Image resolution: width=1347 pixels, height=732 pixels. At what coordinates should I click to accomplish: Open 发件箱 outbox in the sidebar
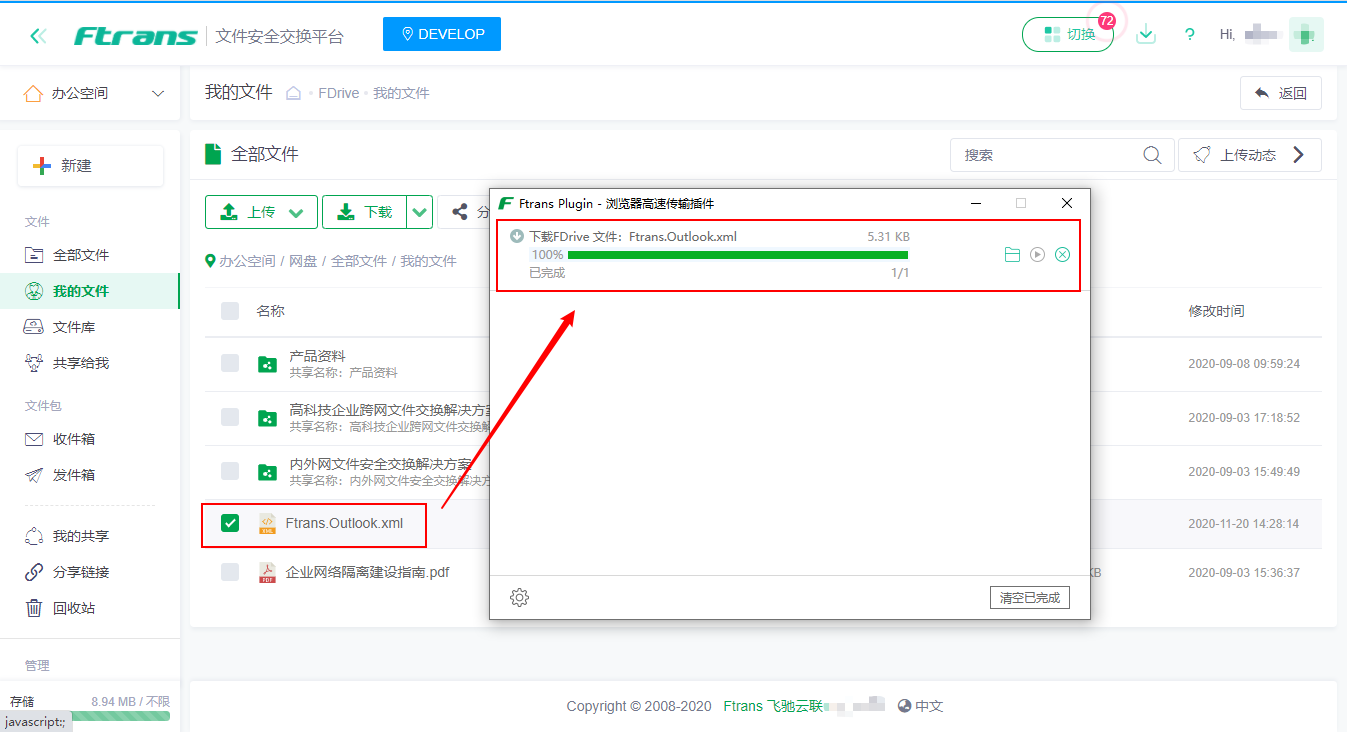tap(73, 475)
